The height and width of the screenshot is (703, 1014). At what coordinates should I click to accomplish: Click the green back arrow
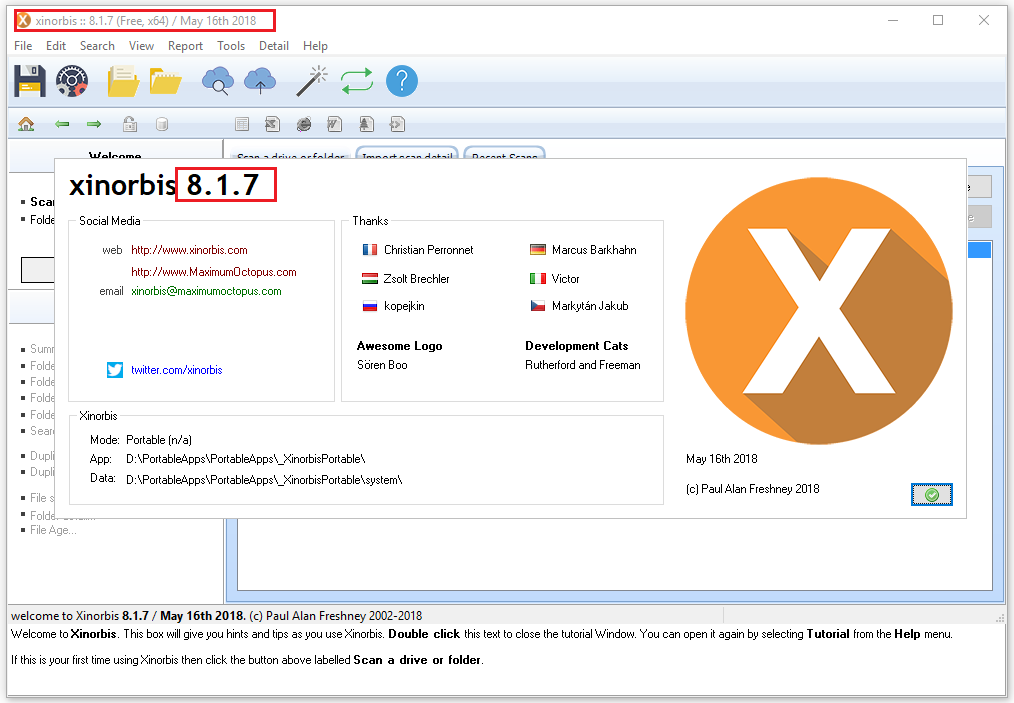62,124
